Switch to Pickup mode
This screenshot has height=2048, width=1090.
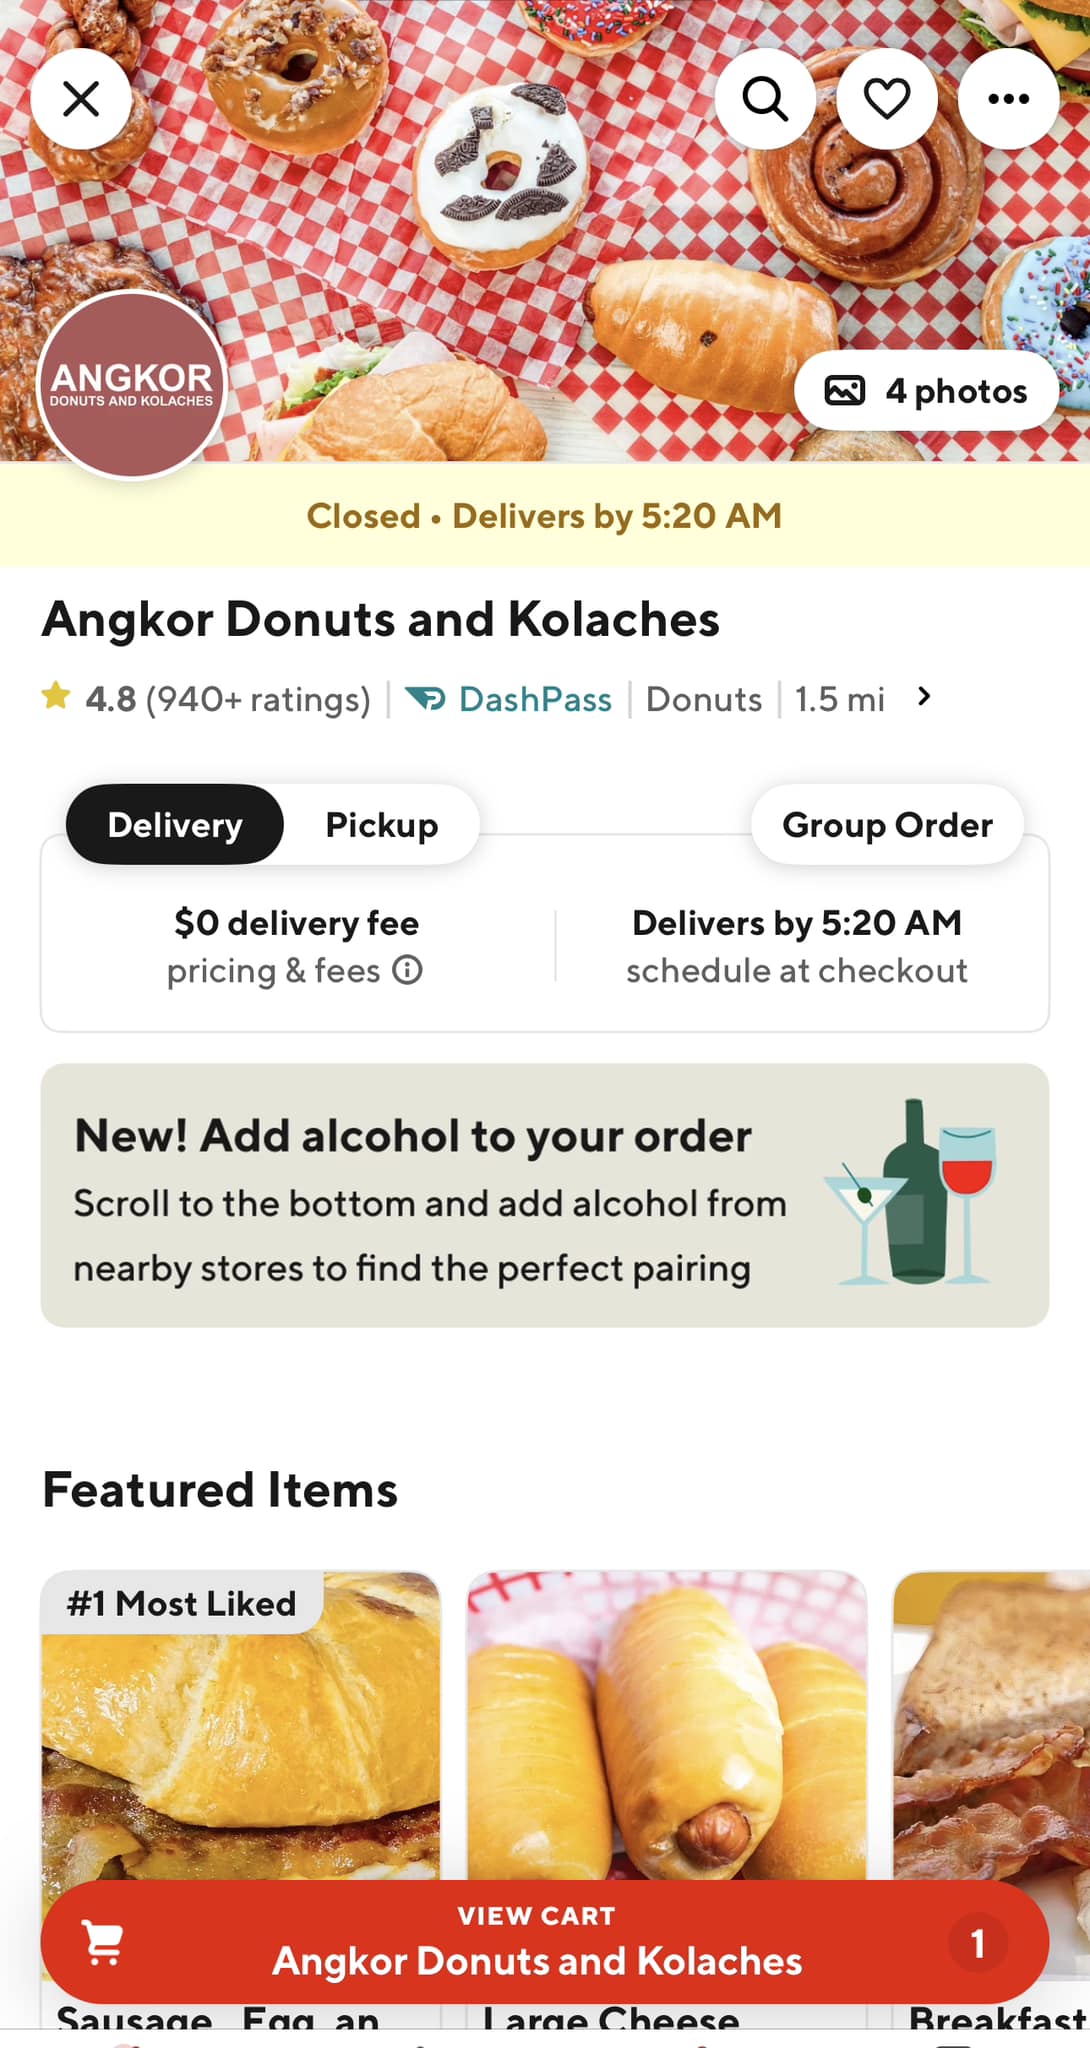click(x=382, y=825)
